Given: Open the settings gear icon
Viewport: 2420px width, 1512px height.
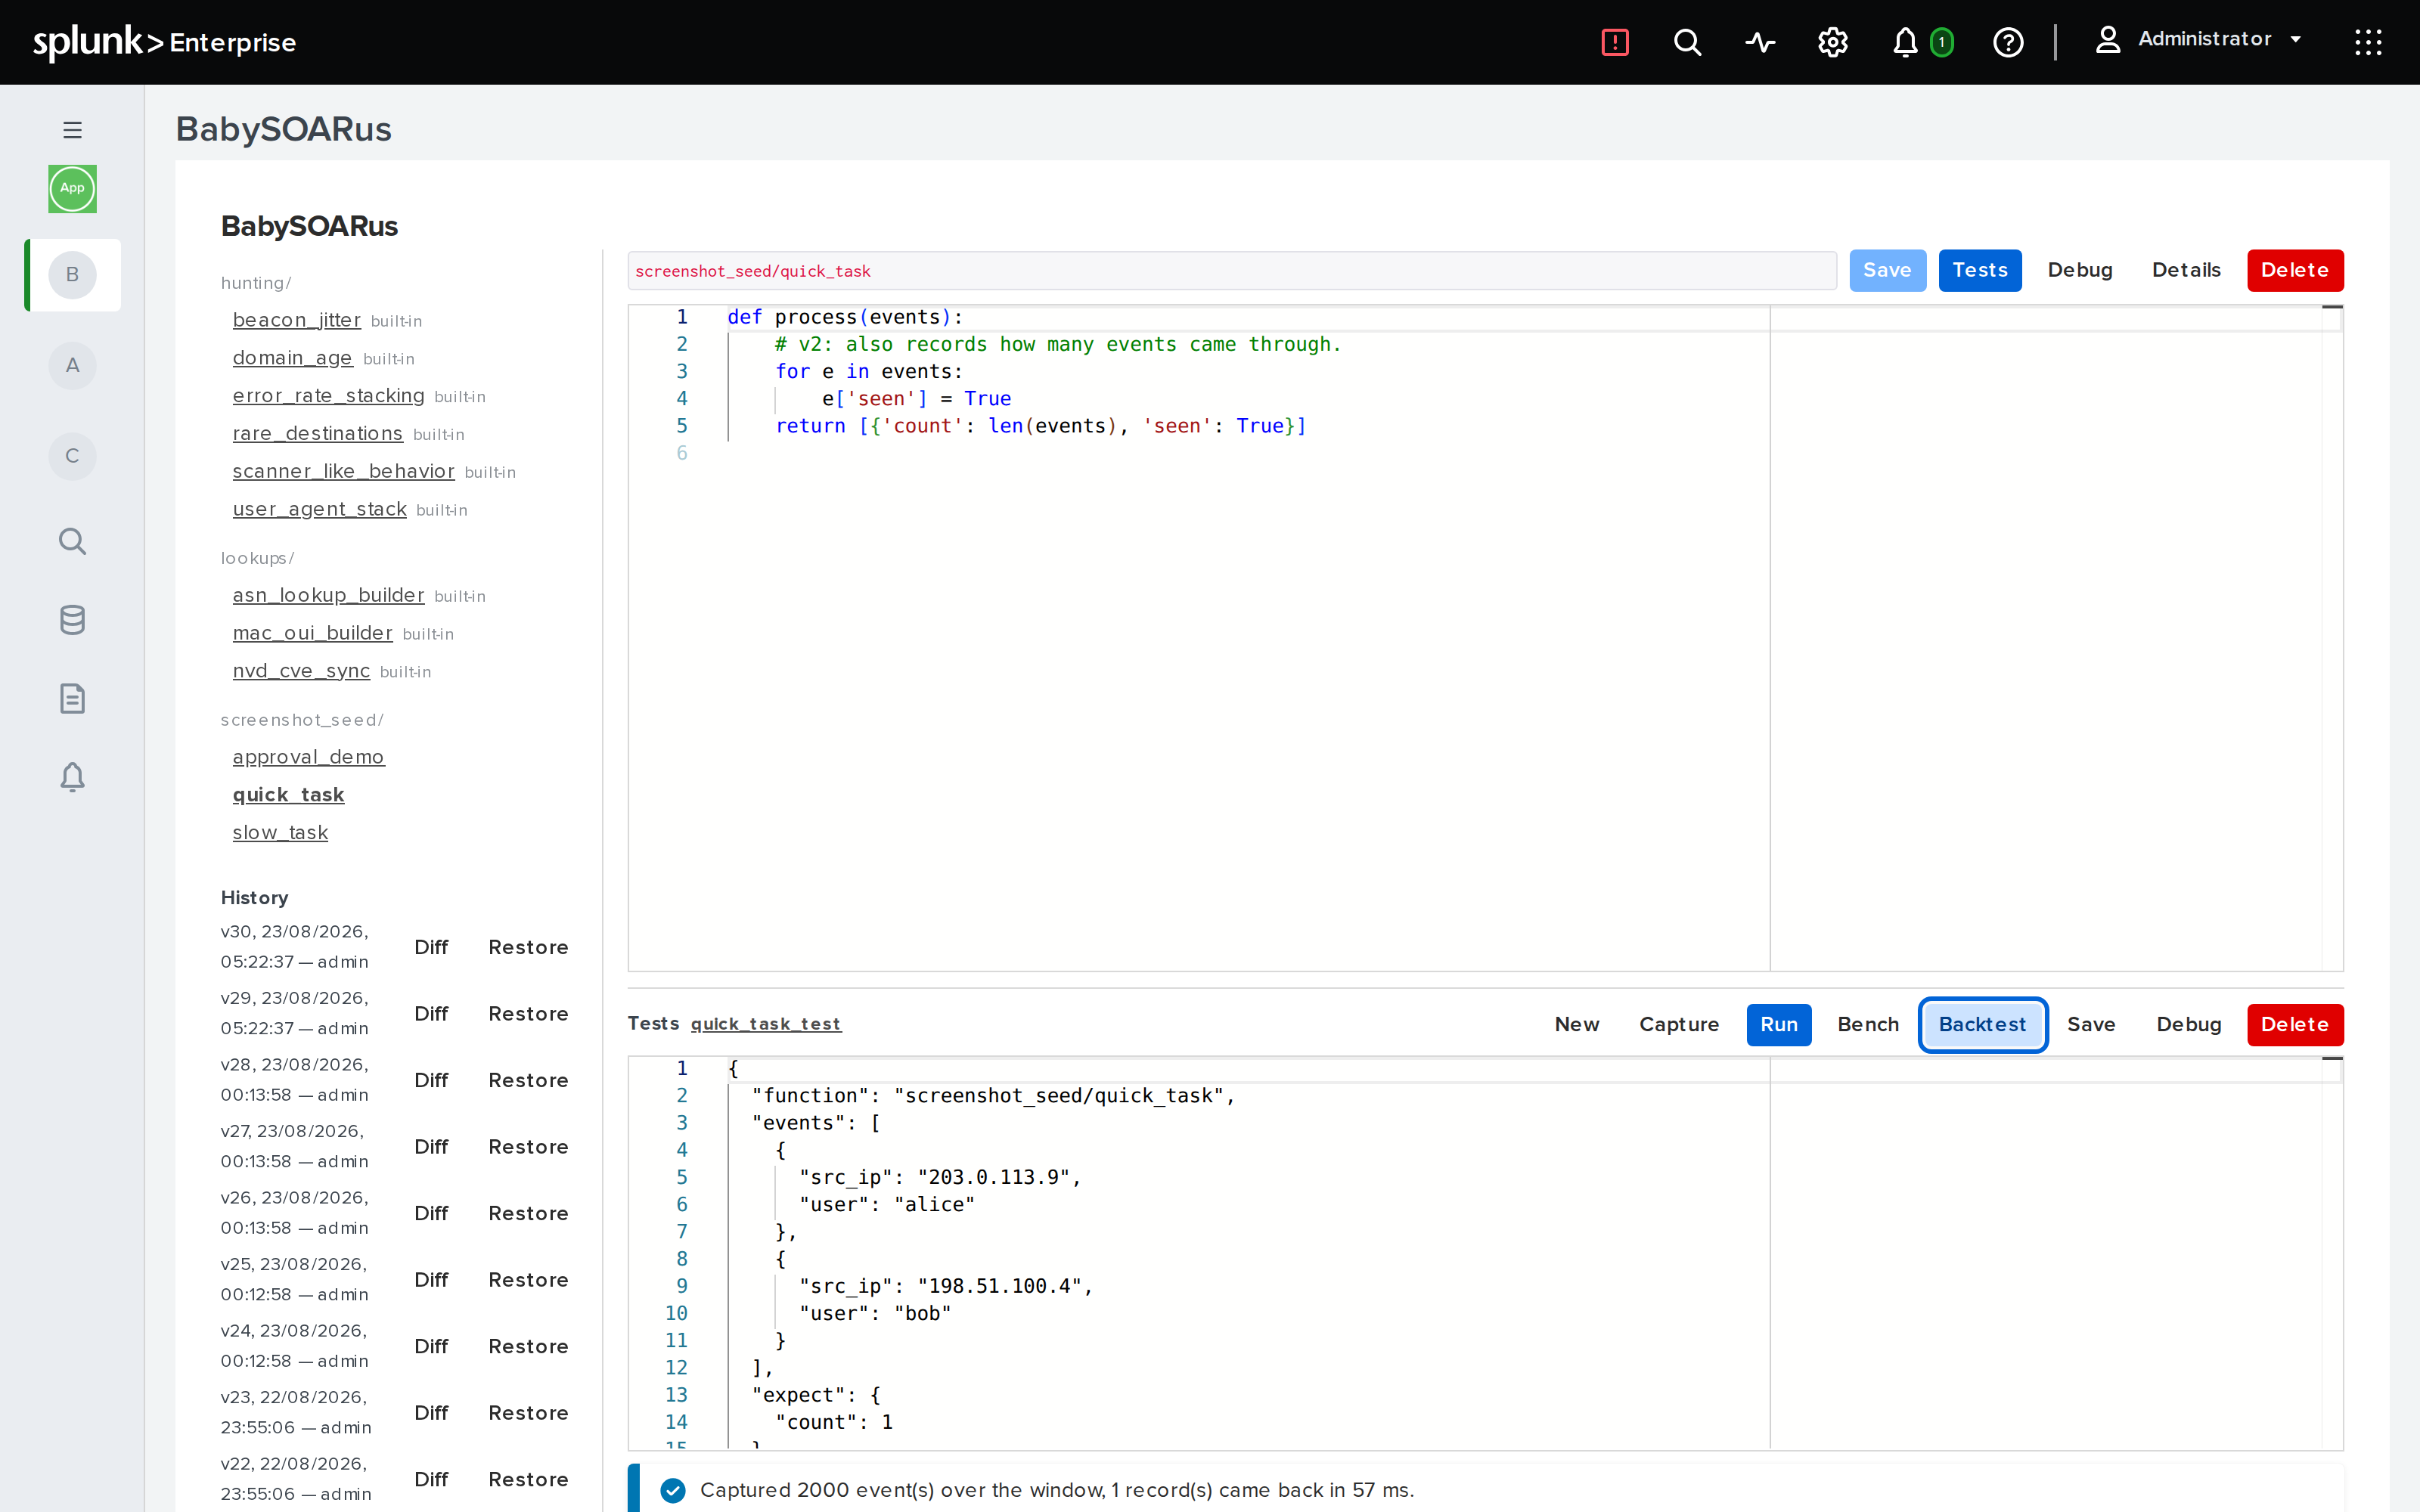Looking at the screenshot, I should (x=1833, y=42).
